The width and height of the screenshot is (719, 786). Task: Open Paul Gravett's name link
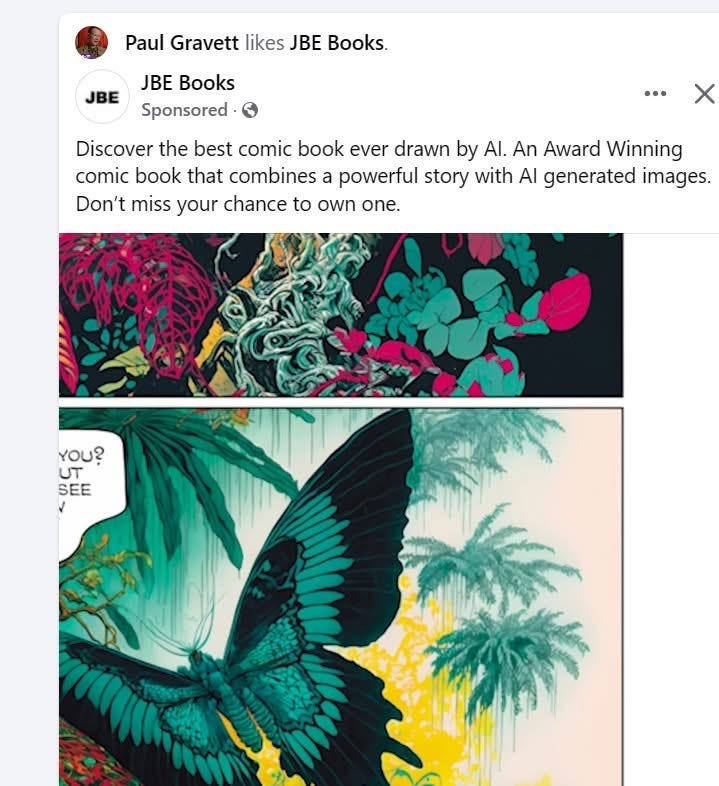click(182, 43)
